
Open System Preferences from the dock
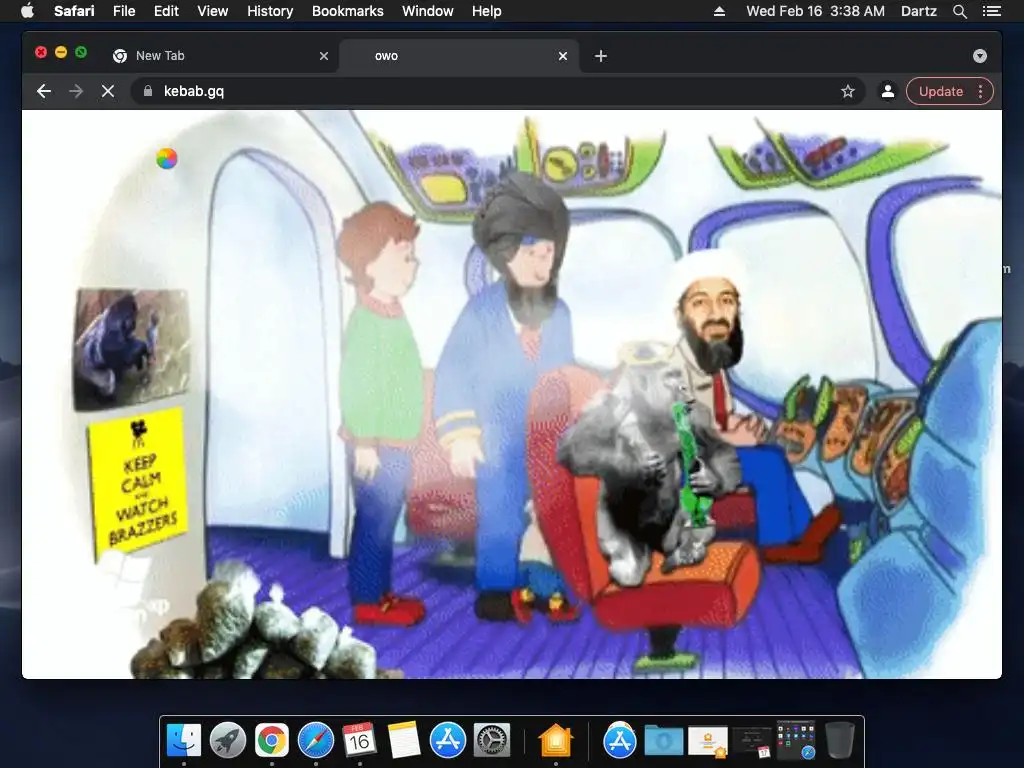pos(491,741)
